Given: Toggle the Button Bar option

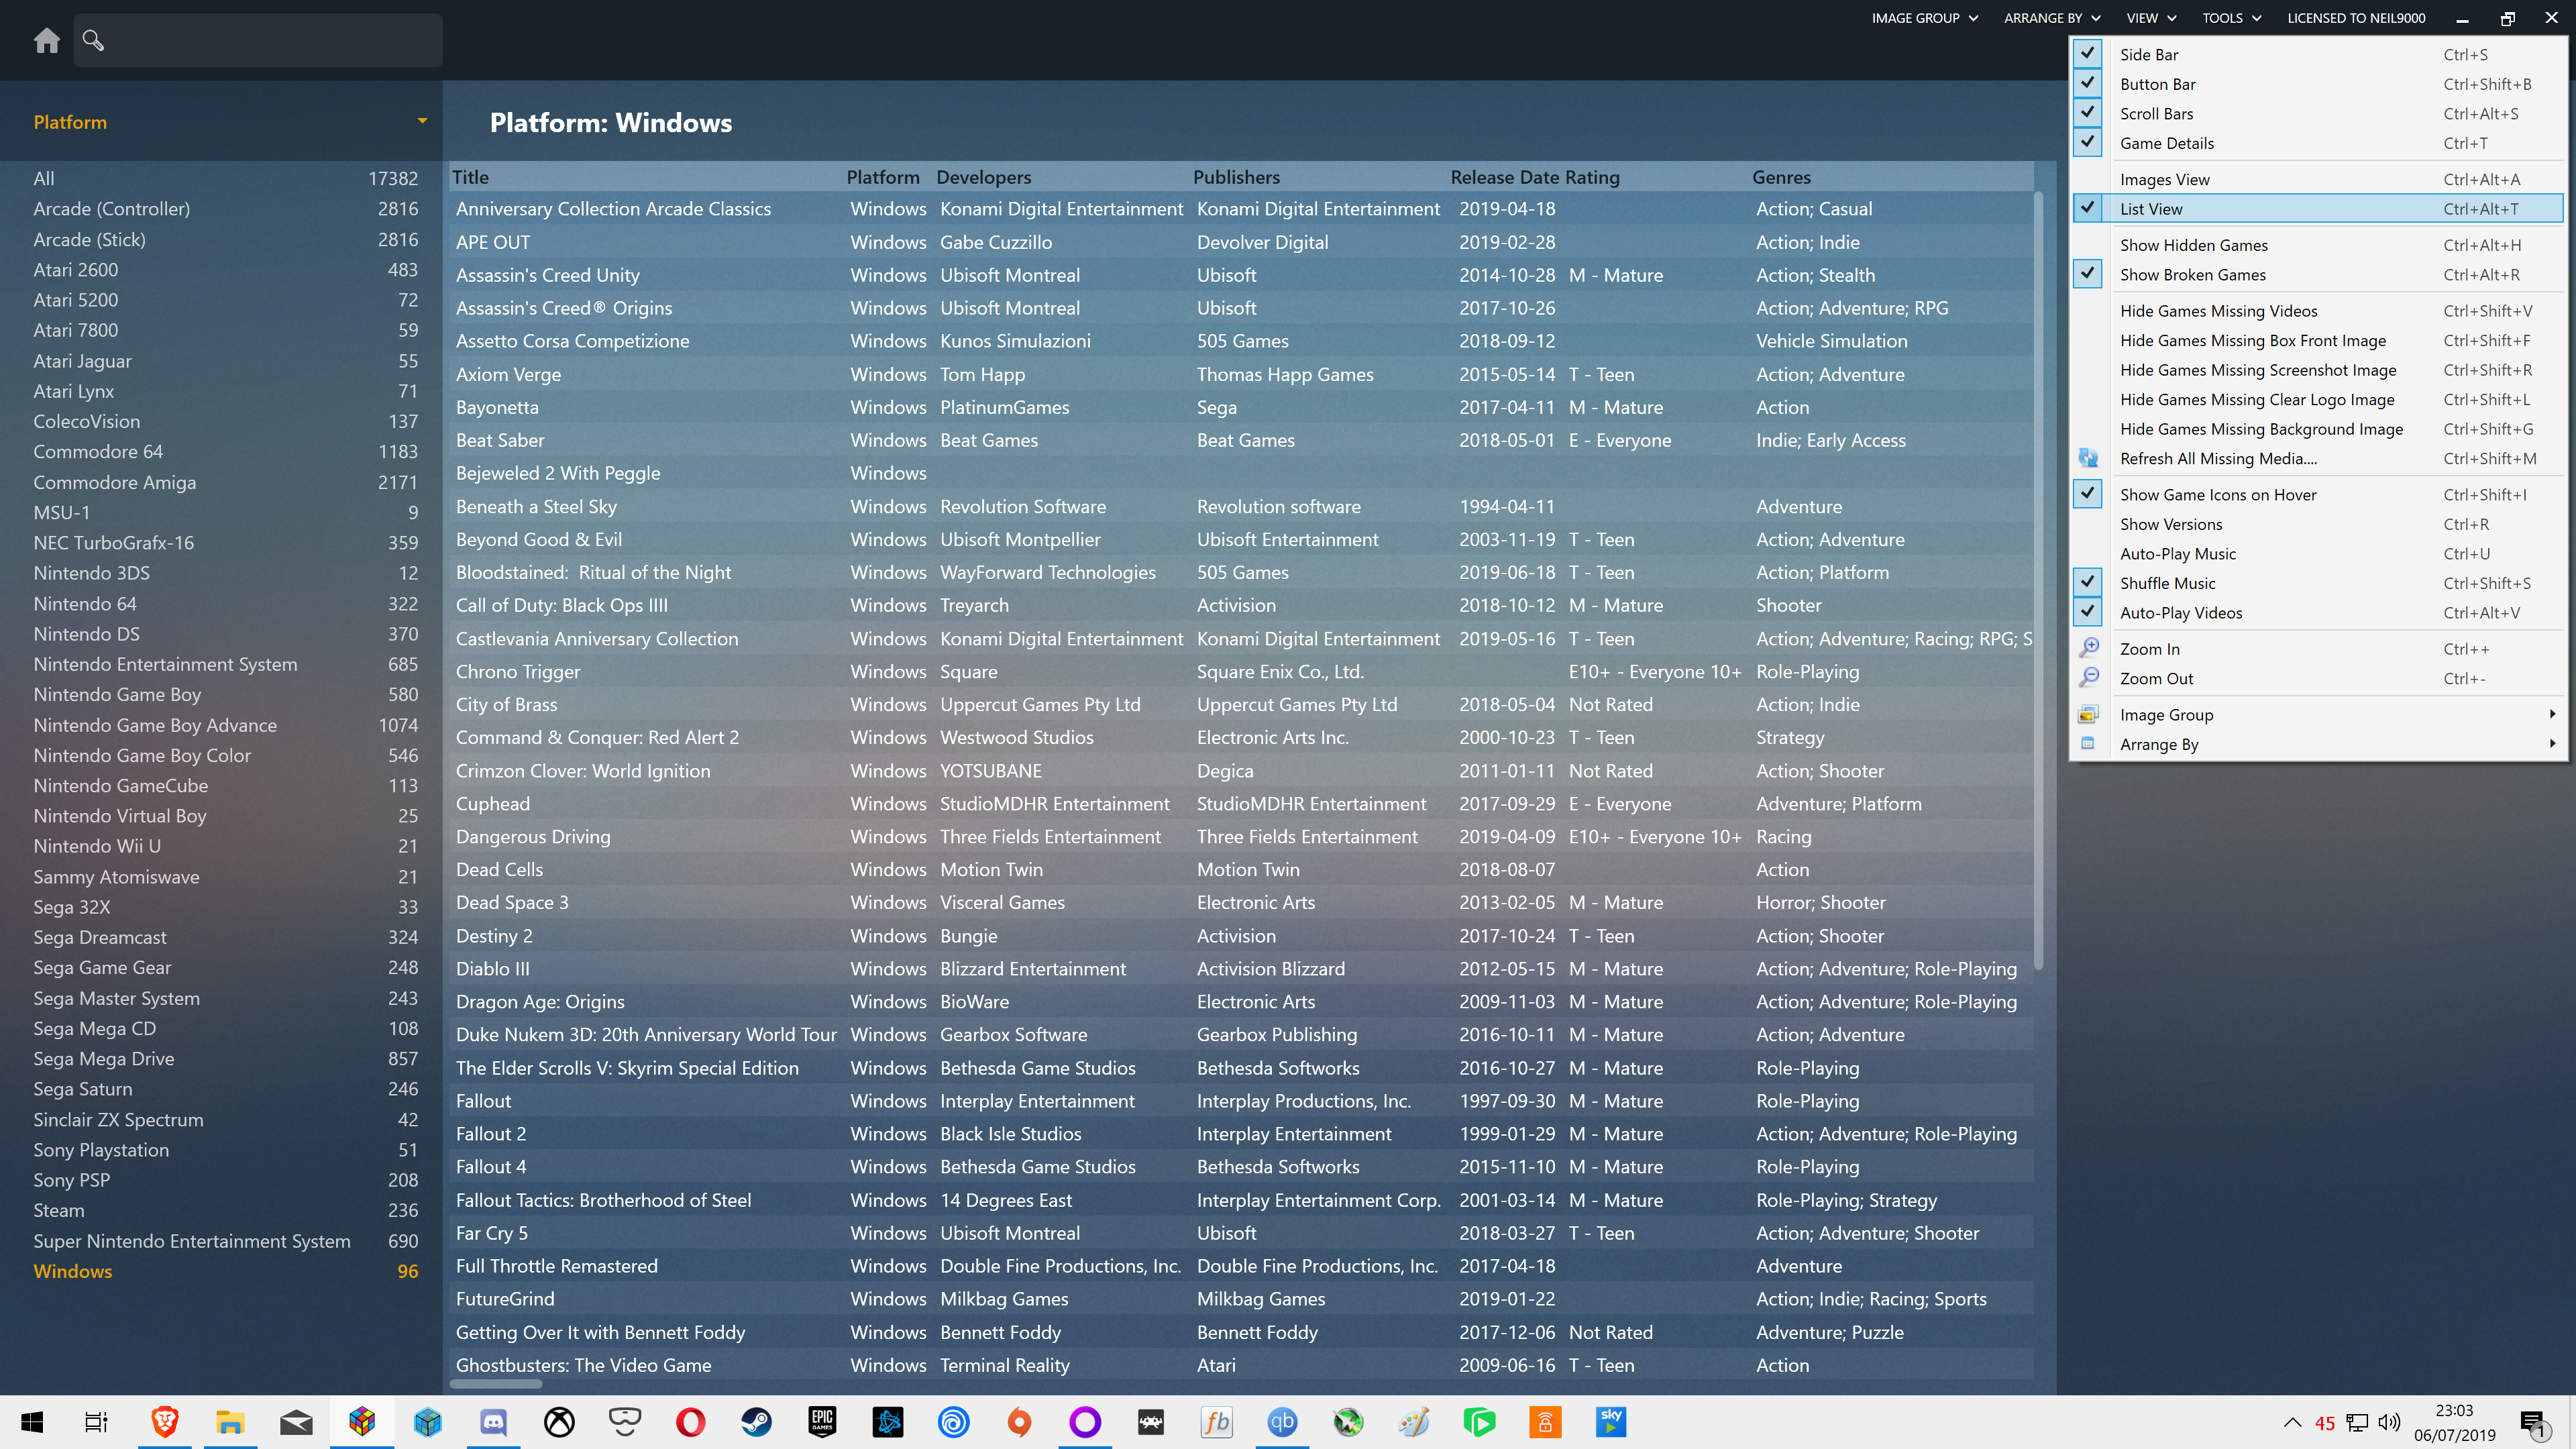Looking at the screenshot, I should (2318, 84).
